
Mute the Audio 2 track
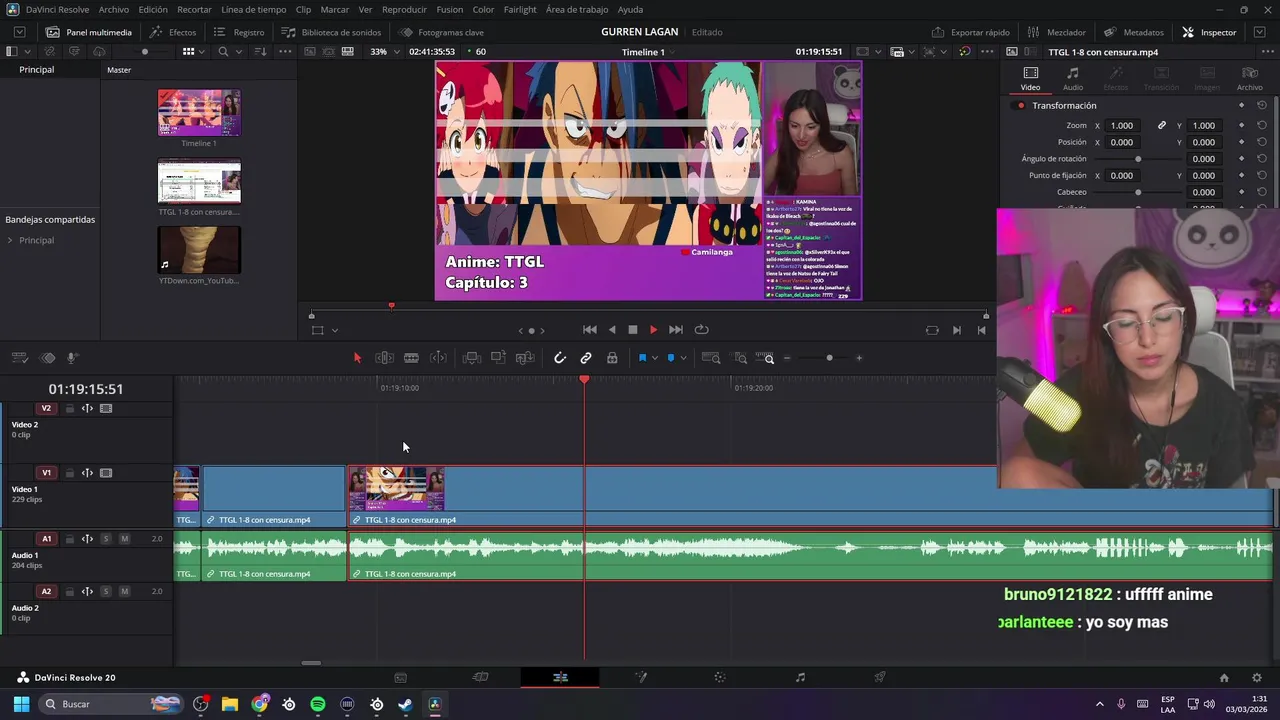(124, 591)
